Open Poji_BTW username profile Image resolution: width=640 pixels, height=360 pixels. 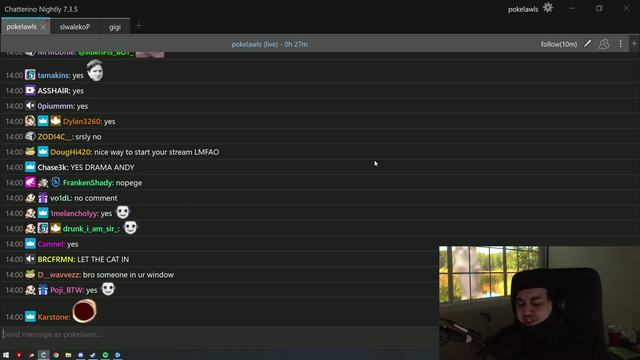(67, 290)
